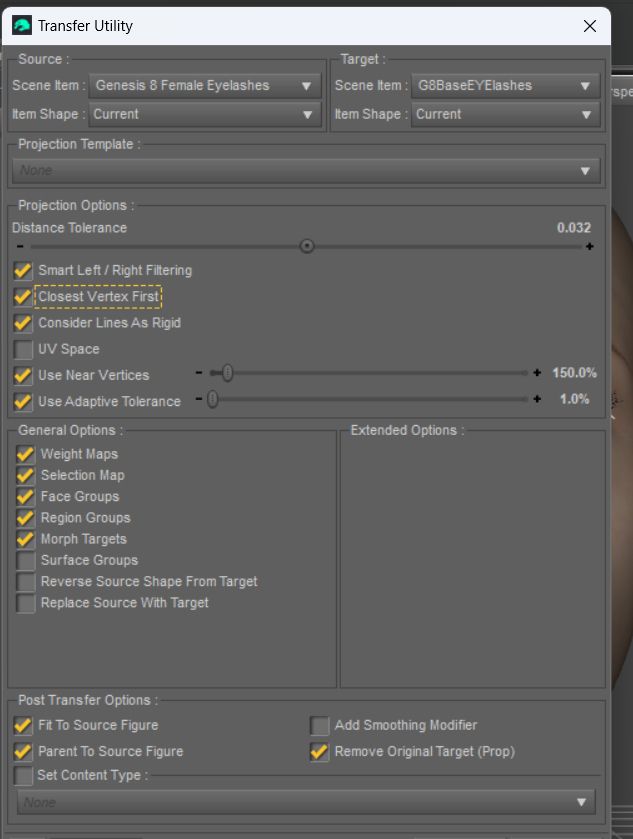The width and height of the screenshot is (633, 839).
Task: Click the 1.0% adaptive tolerance value
Action: [575, 399]
